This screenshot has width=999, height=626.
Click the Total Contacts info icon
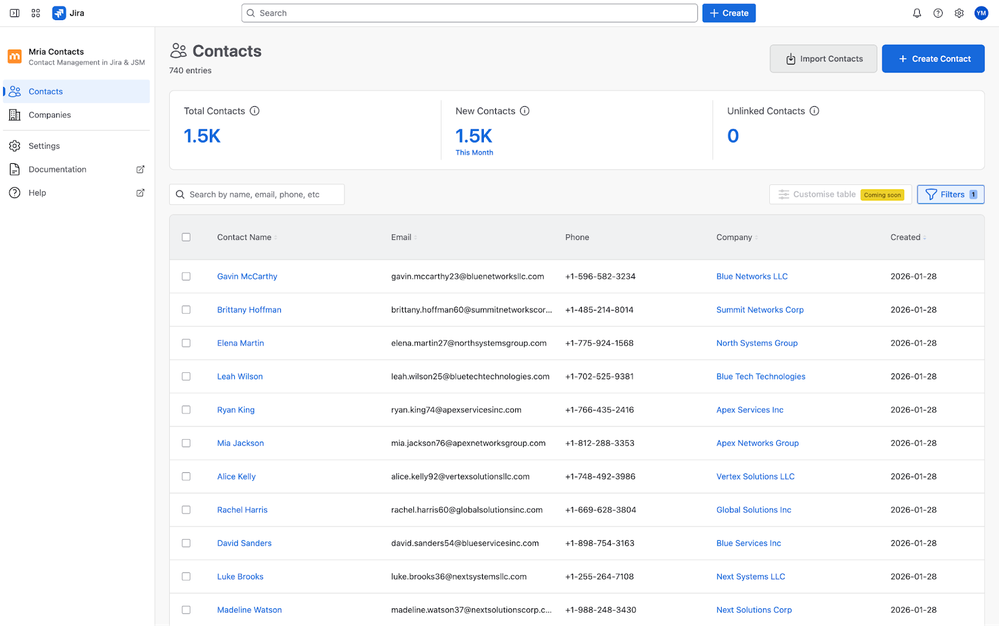click(254, 111)
